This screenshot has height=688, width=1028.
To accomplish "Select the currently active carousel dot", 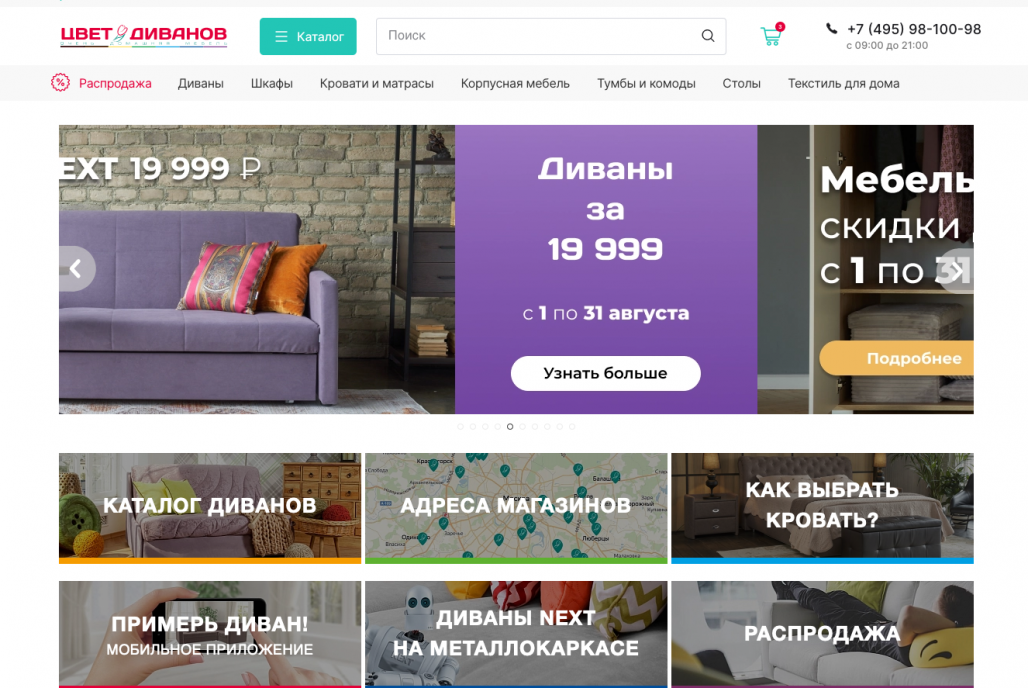I will [510, 426].
